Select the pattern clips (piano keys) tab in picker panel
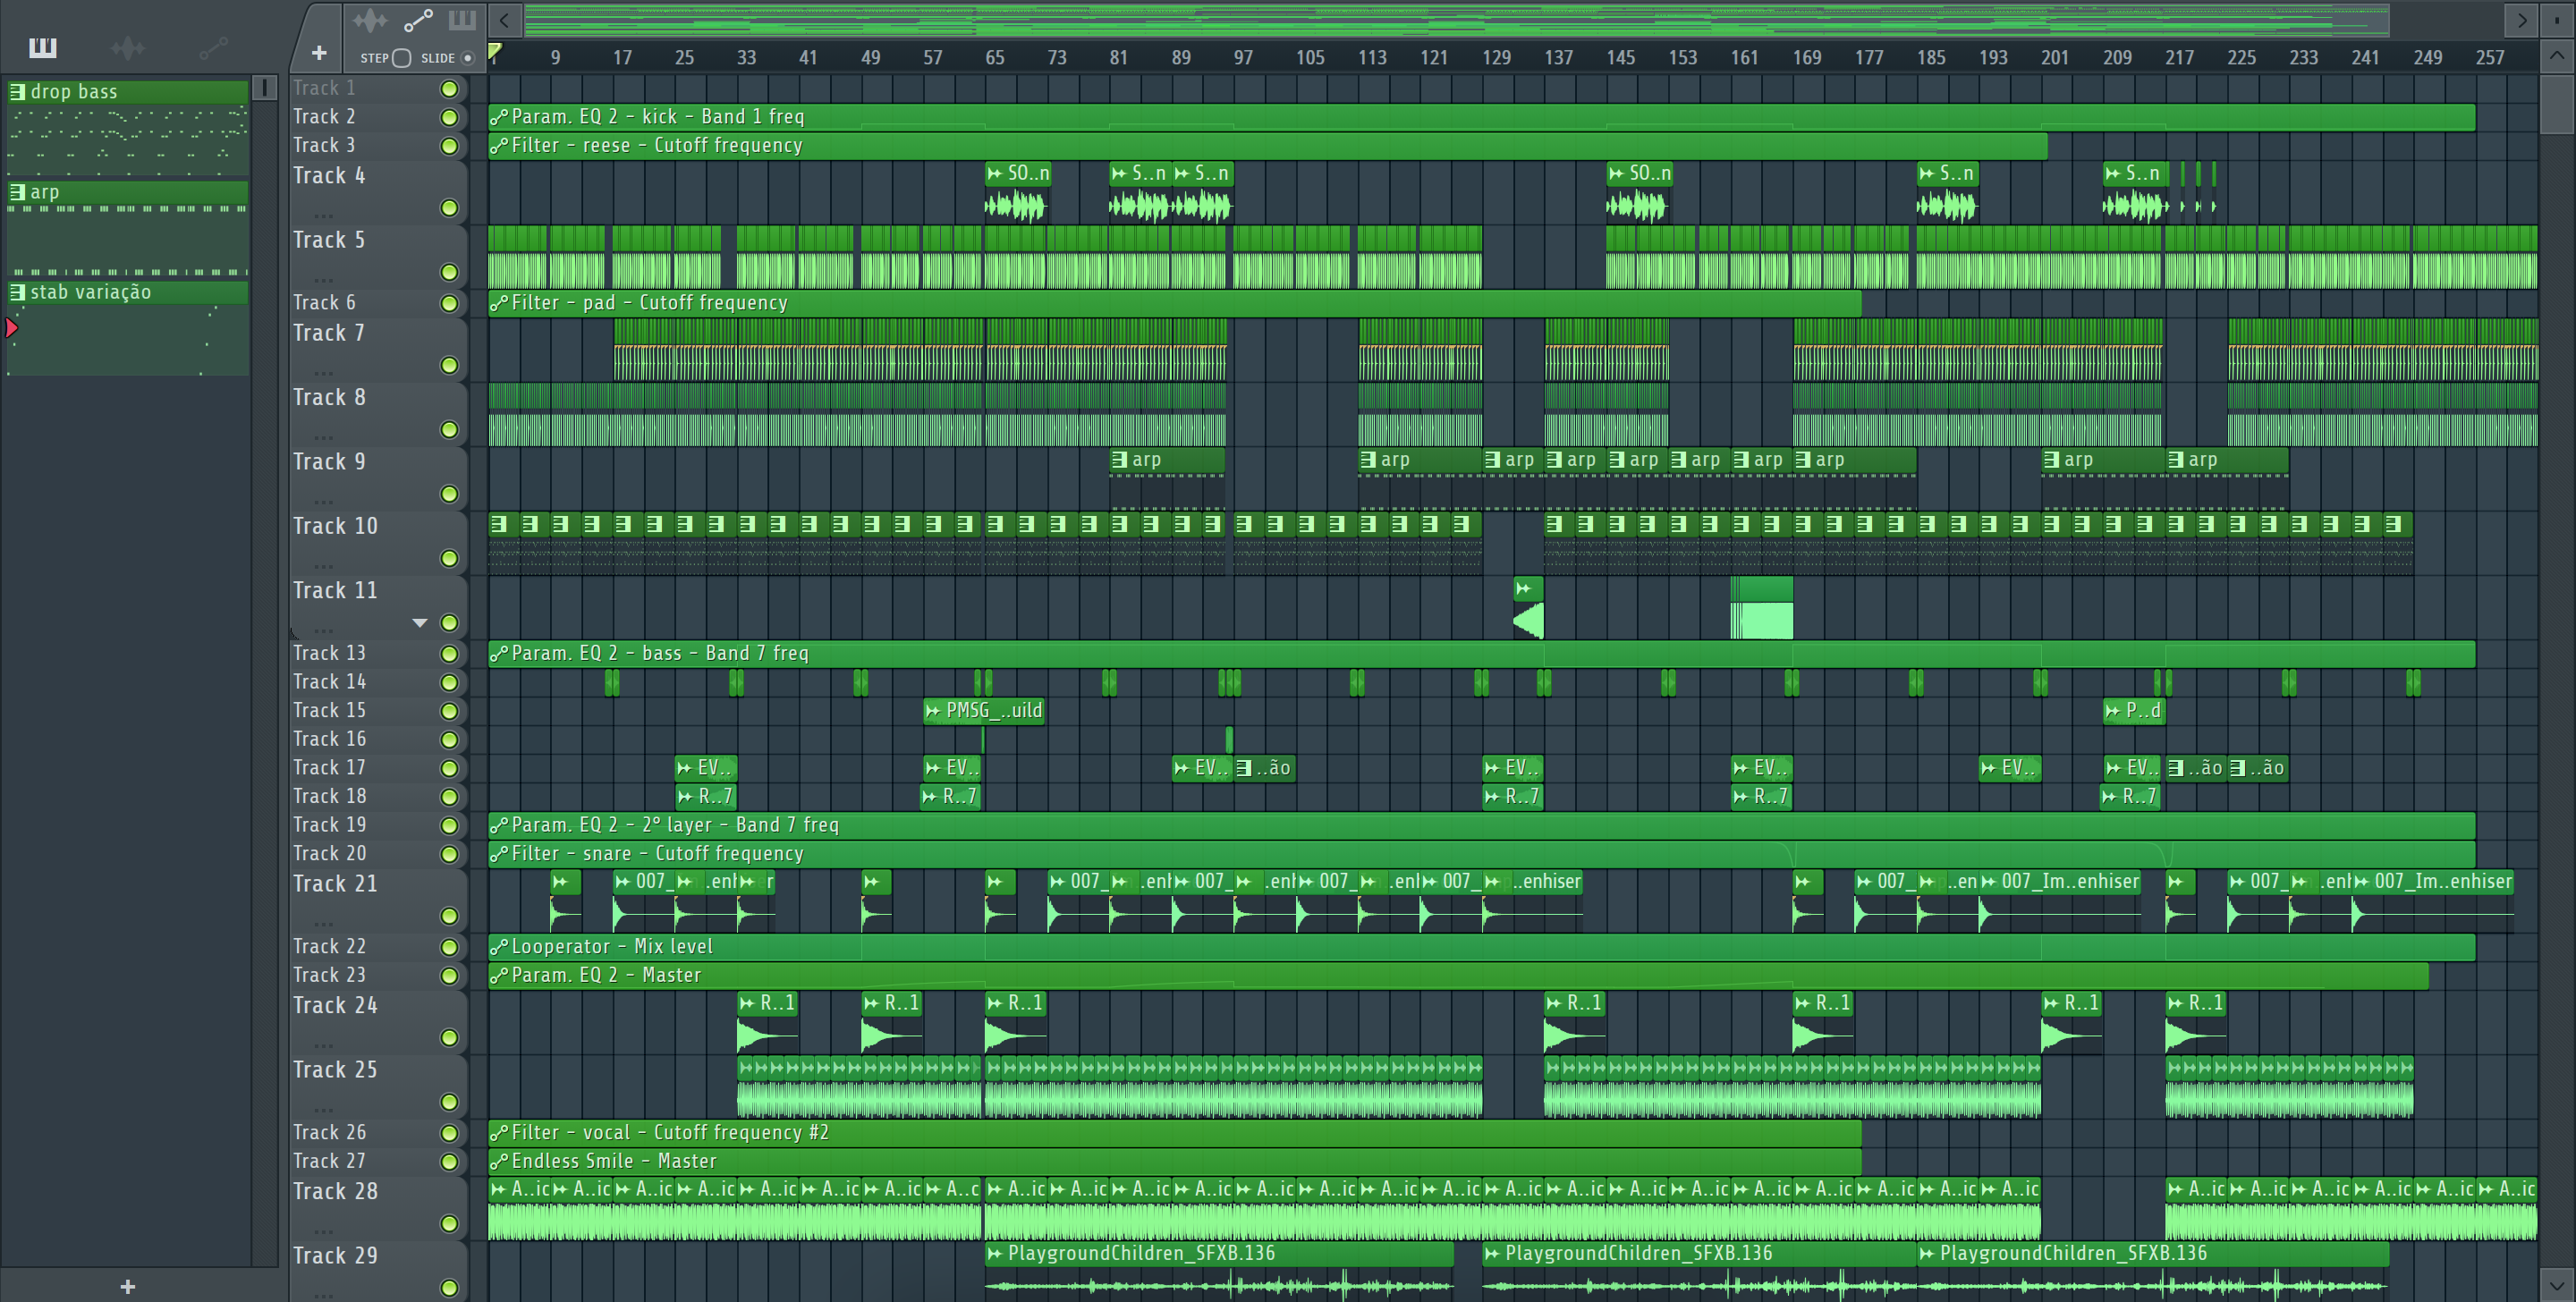The image size is (2576, 1302). (43, 47)
